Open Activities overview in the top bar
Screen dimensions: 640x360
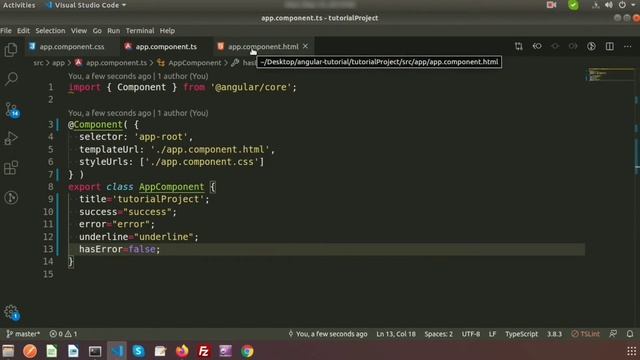[x=19, y=5]
